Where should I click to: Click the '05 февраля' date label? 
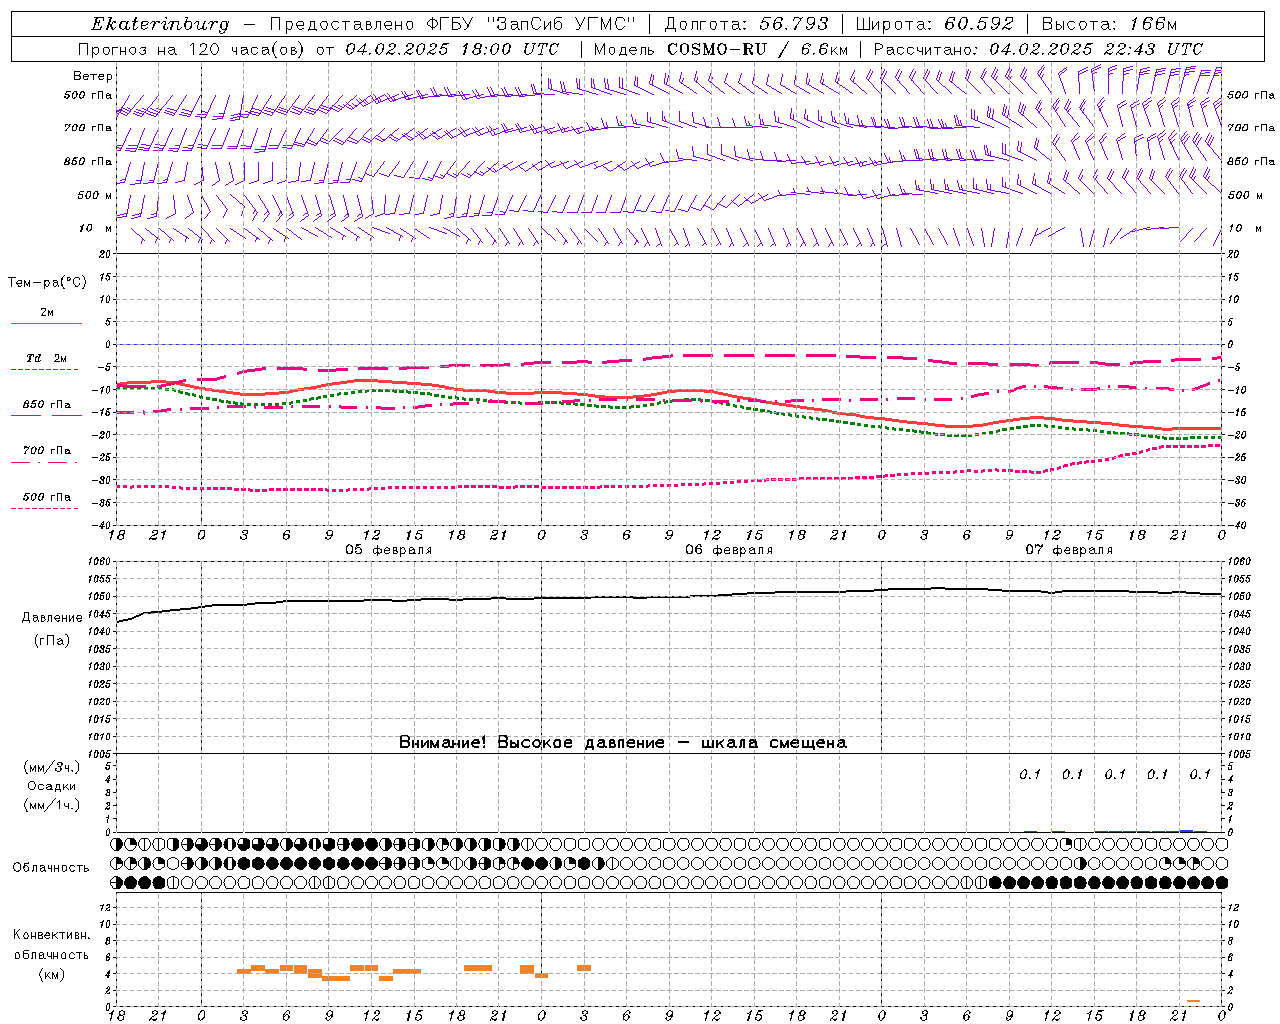pyautogui.click(x=389, y=550)
